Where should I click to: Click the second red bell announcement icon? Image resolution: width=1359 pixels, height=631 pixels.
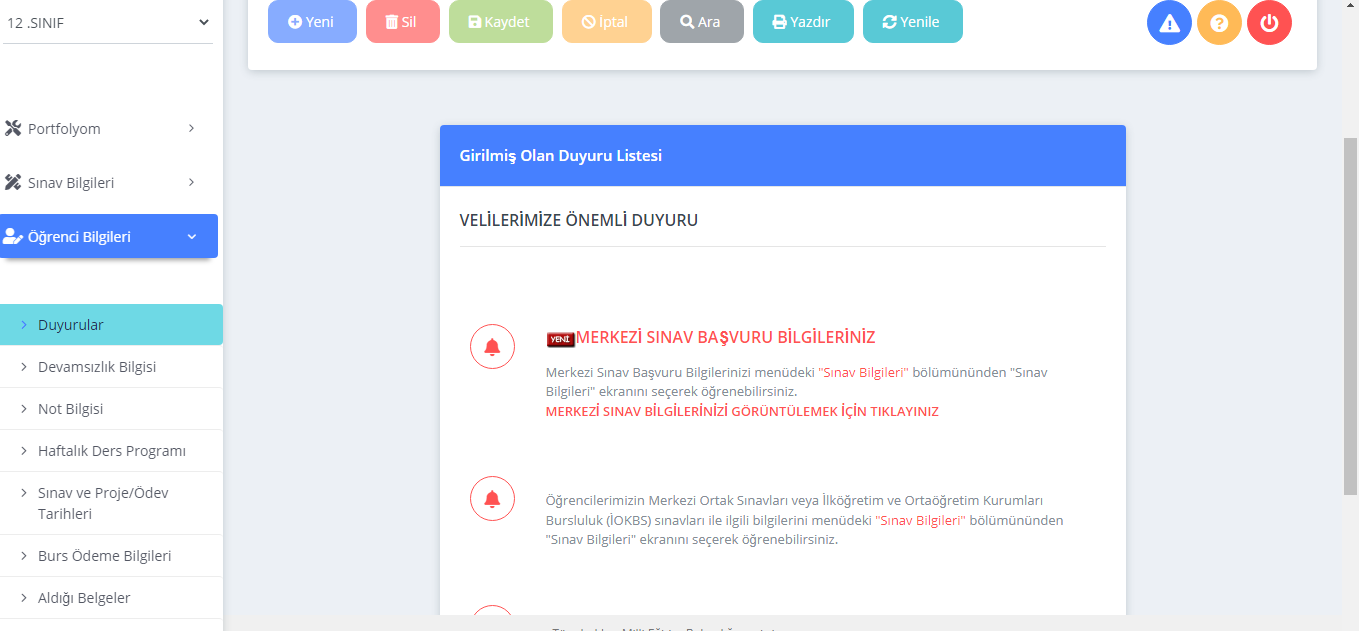click(x=492, y=499)
